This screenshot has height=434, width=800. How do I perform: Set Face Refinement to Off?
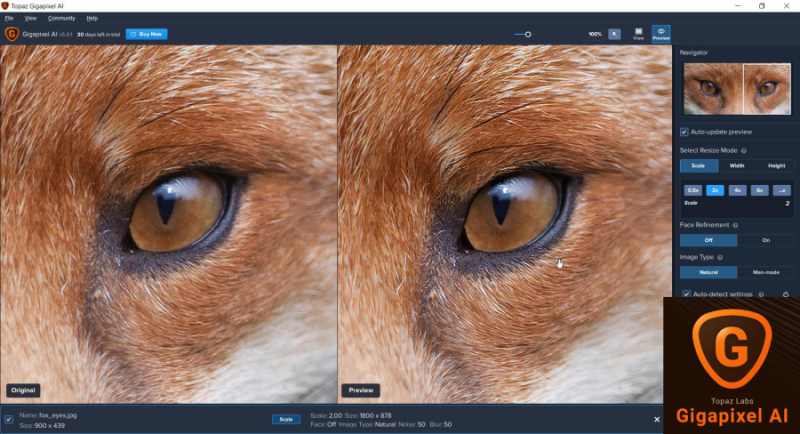click(x=709, y=240)
